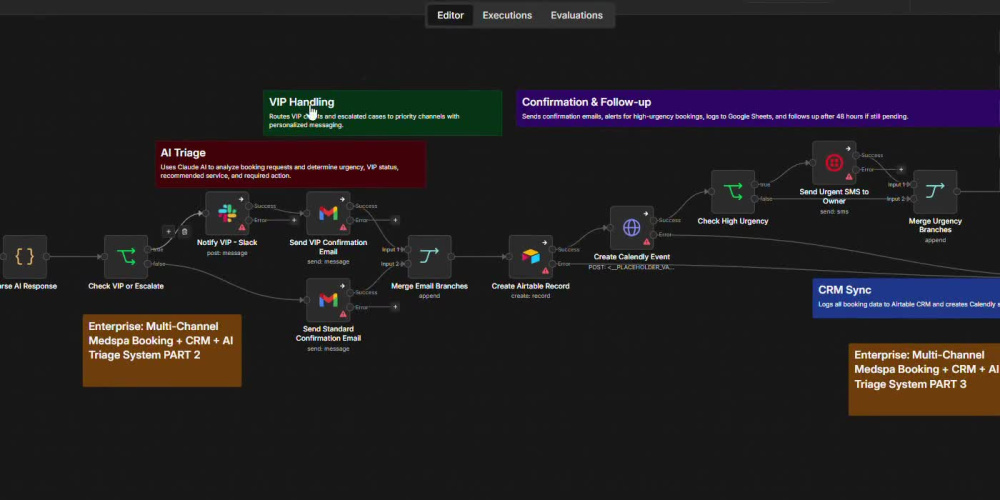Click Input 2 handle of Merge Email Branches
Screen dimensions: 1000x500
pyautogui.click(x=406, y=264)
